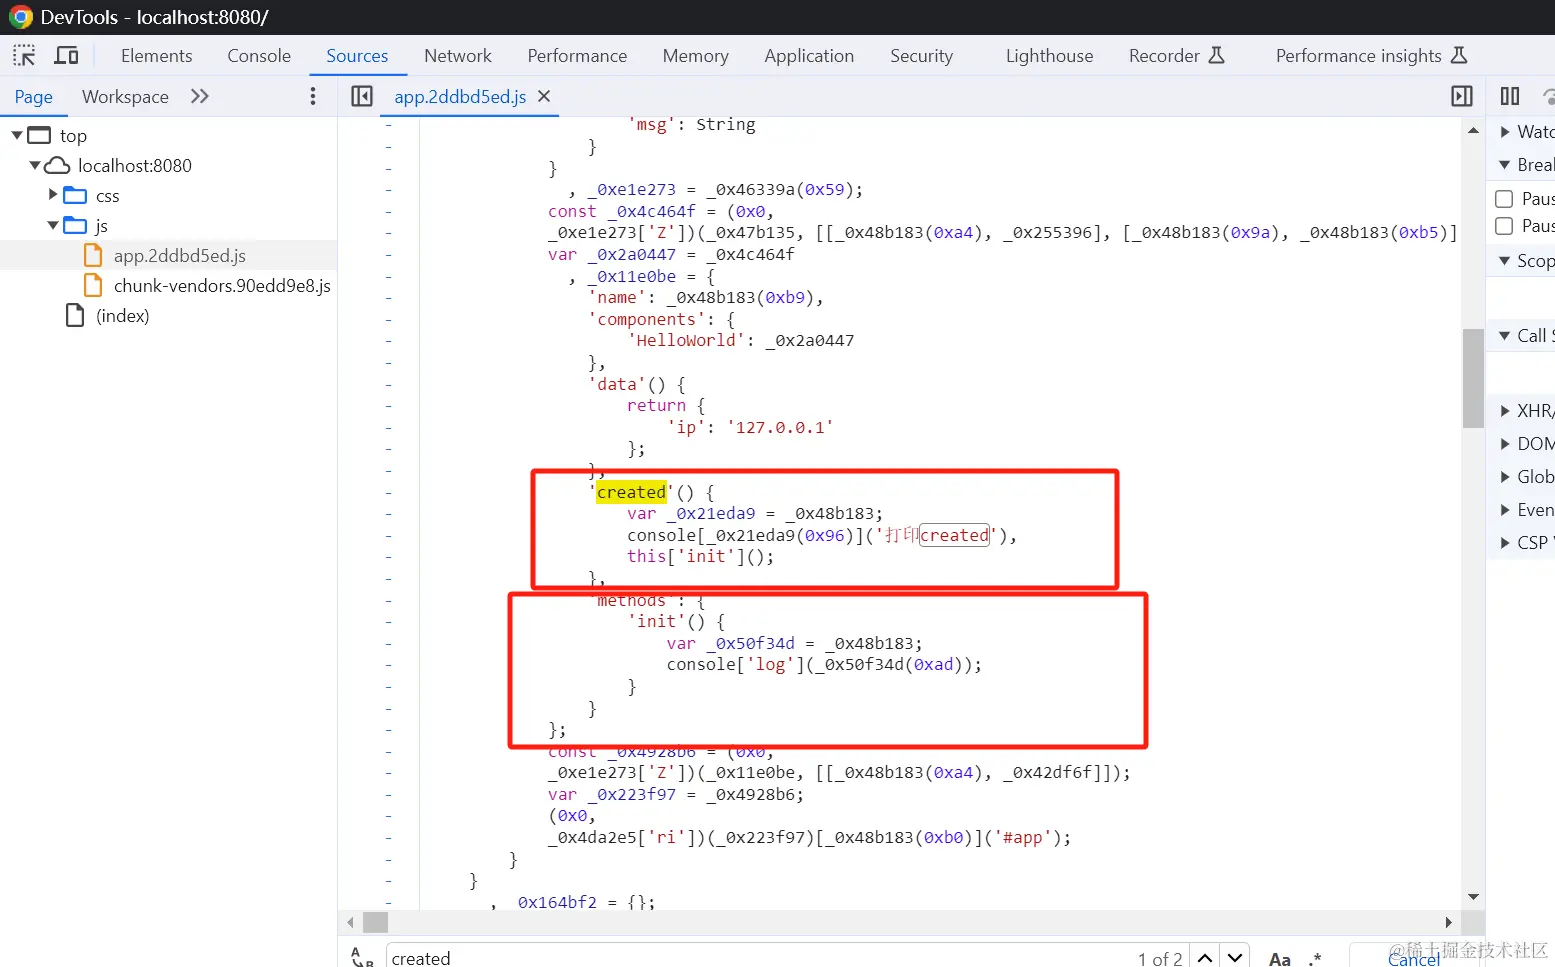Image resolution: width=1555 pixels, height=967 pixels.
Task: Enable the second Pause checkbox
Action: [x=1504, y=226]
